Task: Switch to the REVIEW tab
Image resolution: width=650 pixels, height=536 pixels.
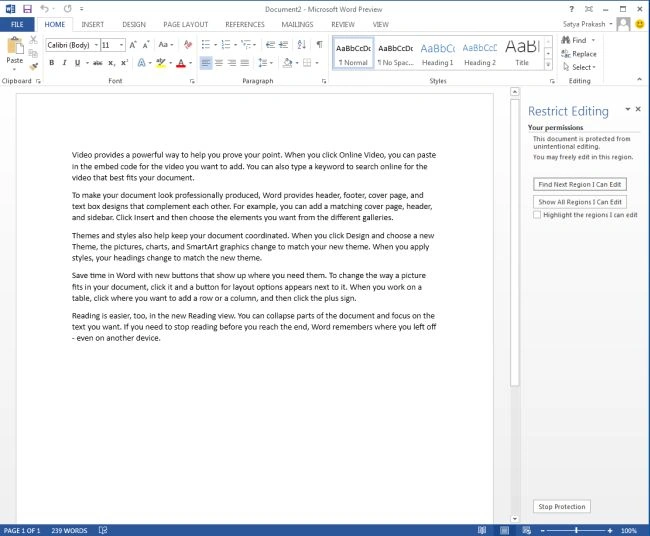Action: click(x=343, y=24)
